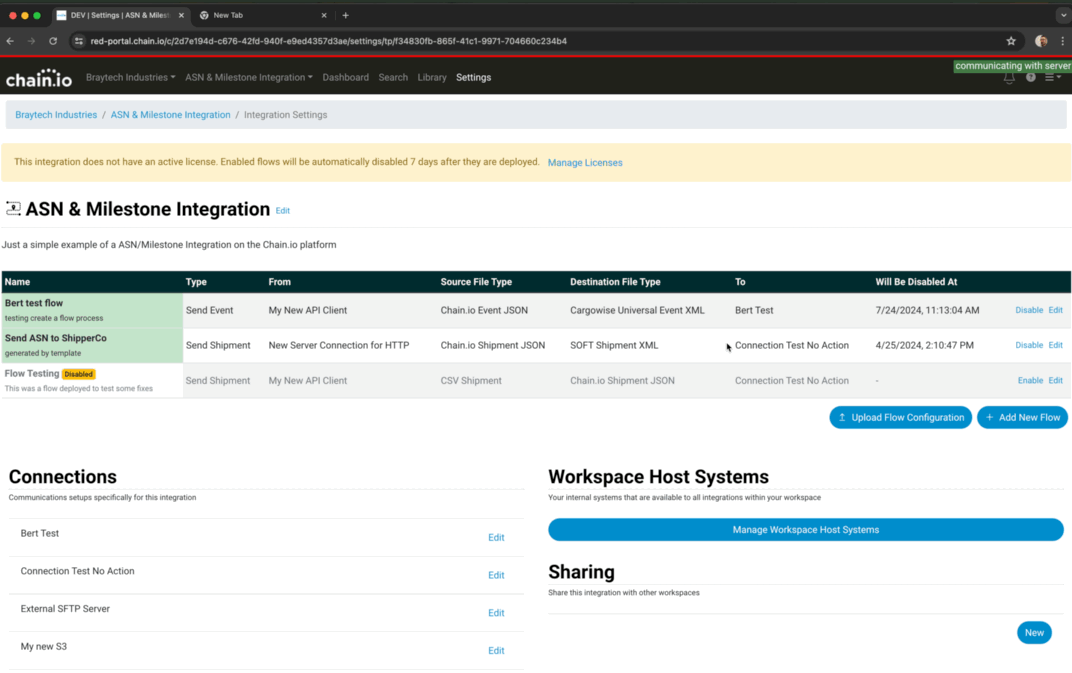The height and width of the screenshot is (673, 1072).
Task: Open the tab search chevron in Chrome
Action: pyautogui.click(x=1062, y=15)
